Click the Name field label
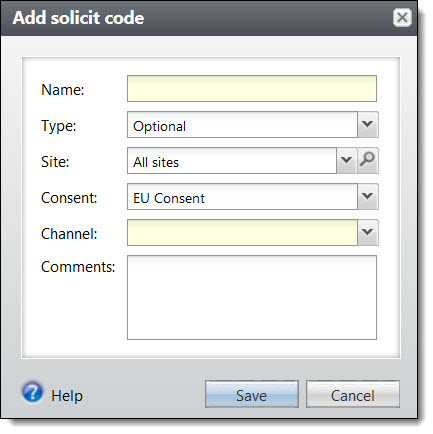The width and height of the screenshot is (433, 434). pyautogui.click(x=63, y=90)
